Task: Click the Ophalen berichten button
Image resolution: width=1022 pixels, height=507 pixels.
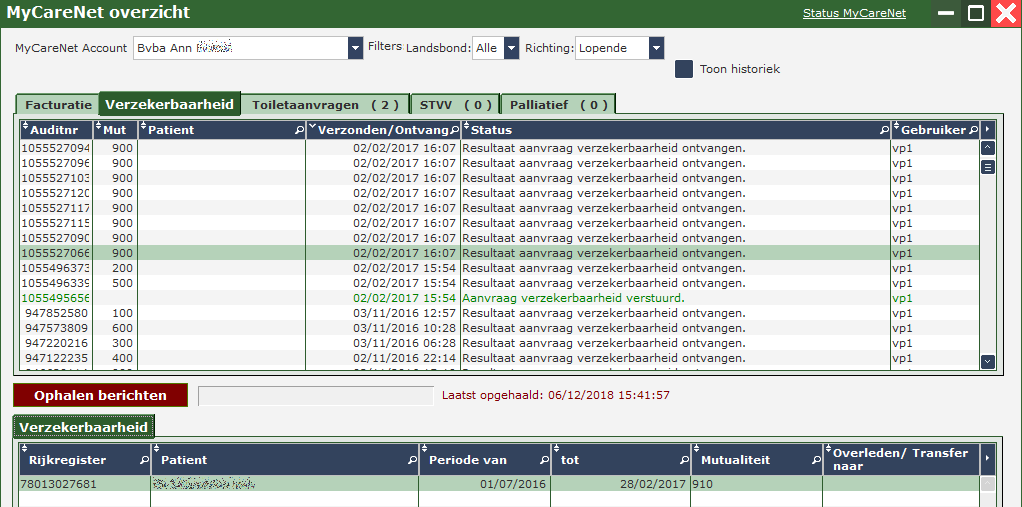Action: [x=100, y=395]
